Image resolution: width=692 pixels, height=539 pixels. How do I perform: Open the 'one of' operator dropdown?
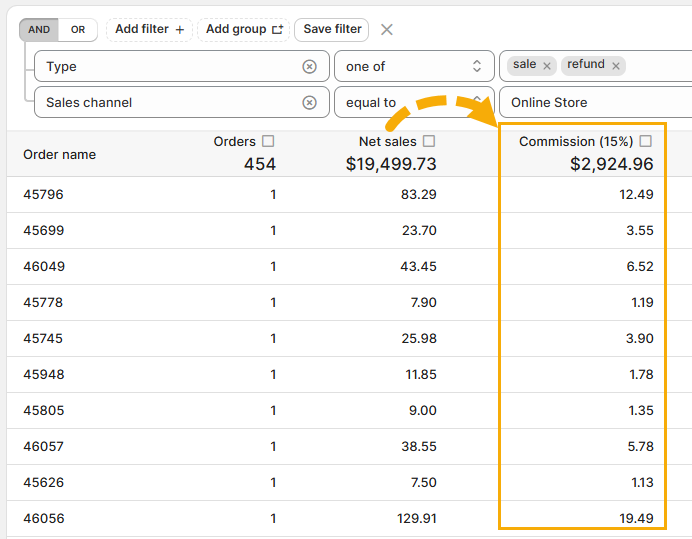pos(413,67)
